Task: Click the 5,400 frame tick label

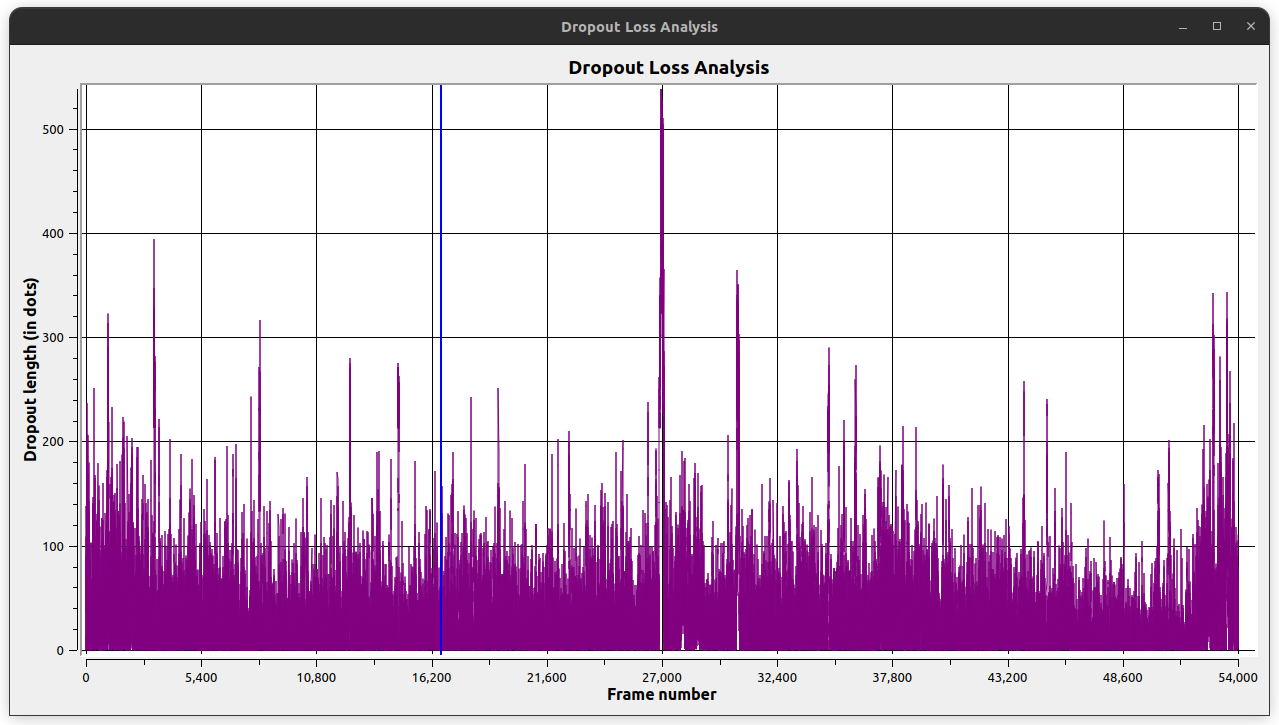Action: [x=201, y=677]
